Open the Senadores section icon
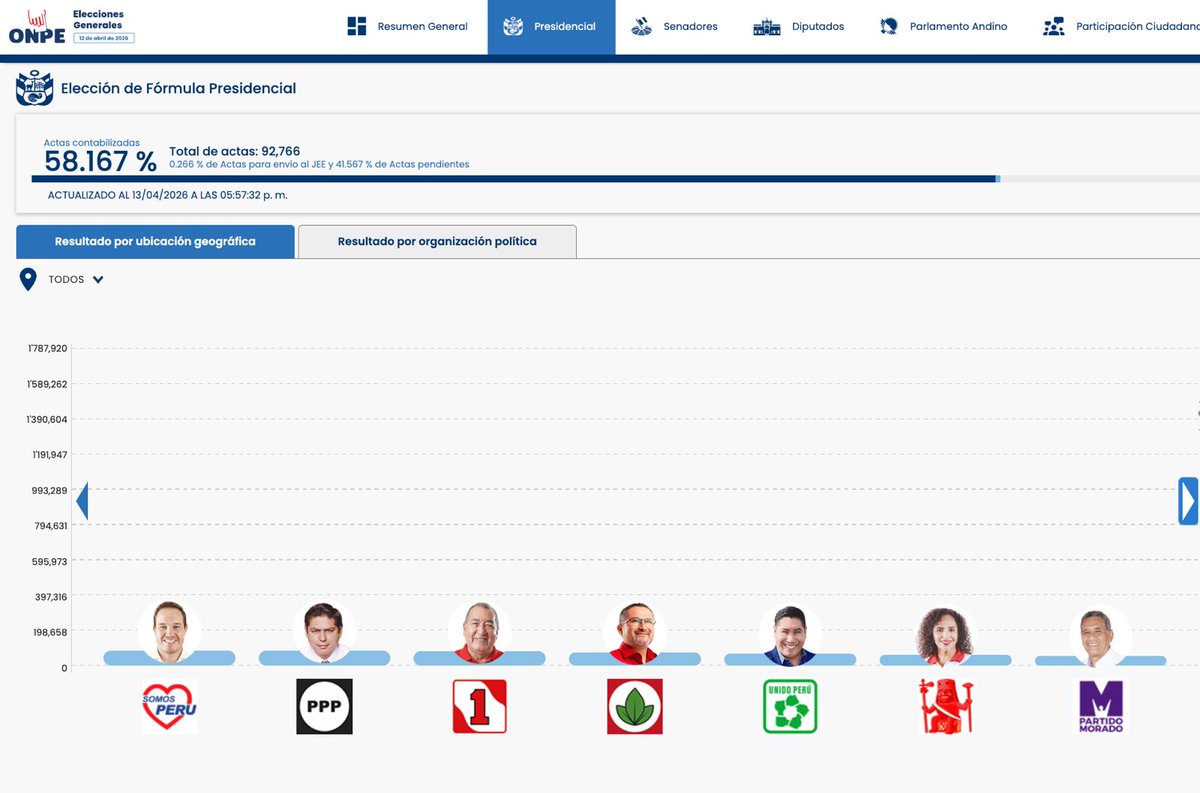The width and height of the screenshot is (1200, 793). click(x=641, y=25)
